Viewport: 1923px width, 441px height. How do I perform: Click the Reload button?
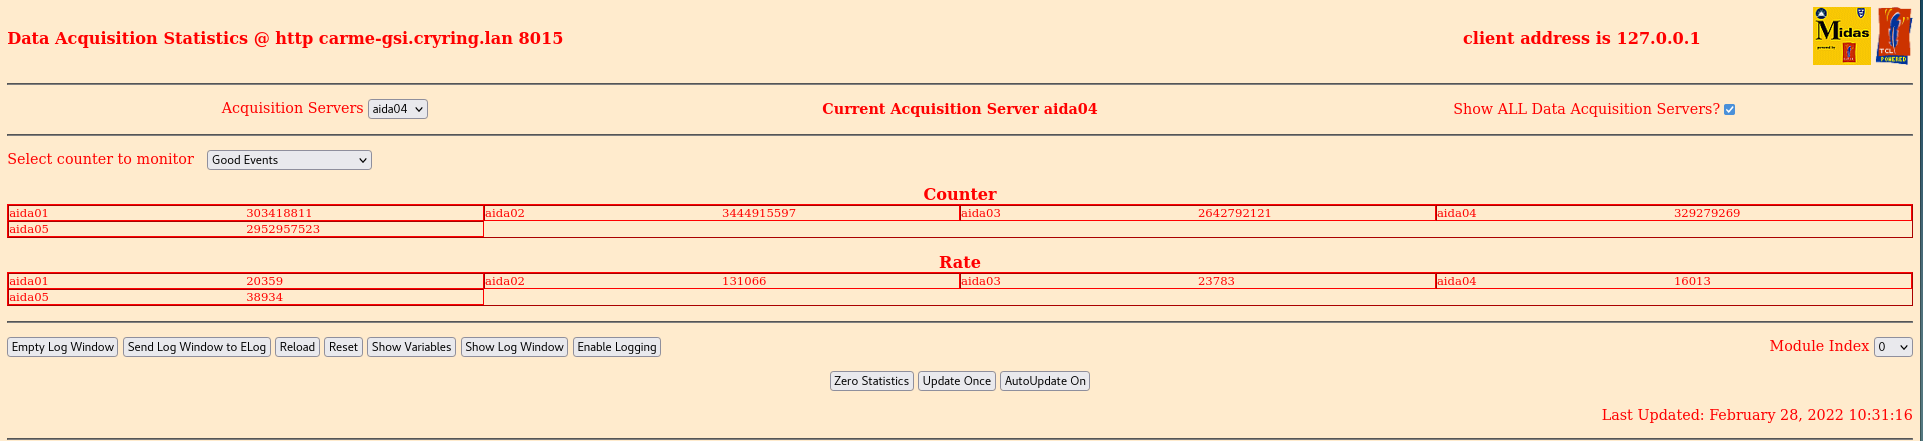(297, 347)
